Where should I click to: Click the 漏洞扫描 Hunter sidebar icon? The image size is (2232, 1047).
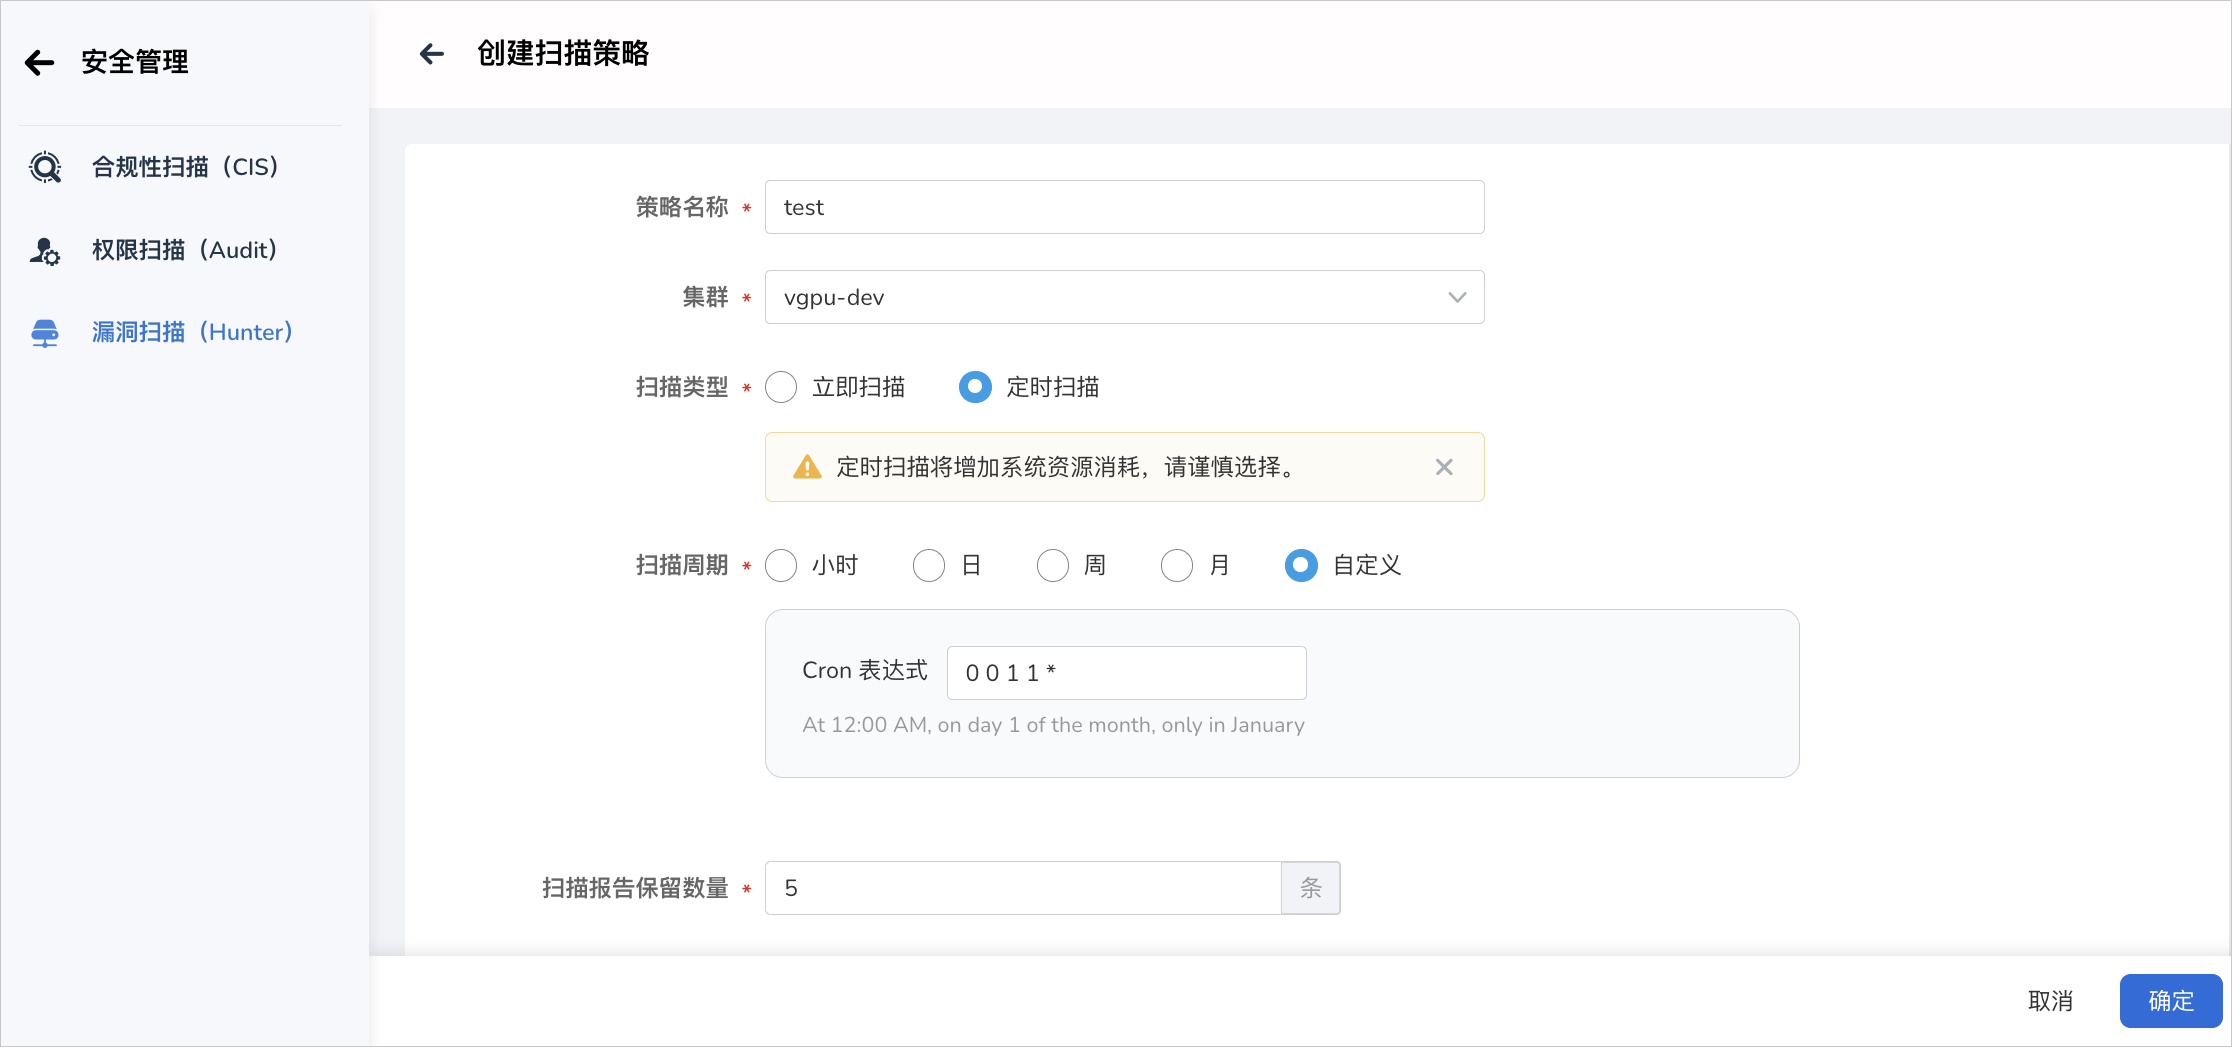45,333
